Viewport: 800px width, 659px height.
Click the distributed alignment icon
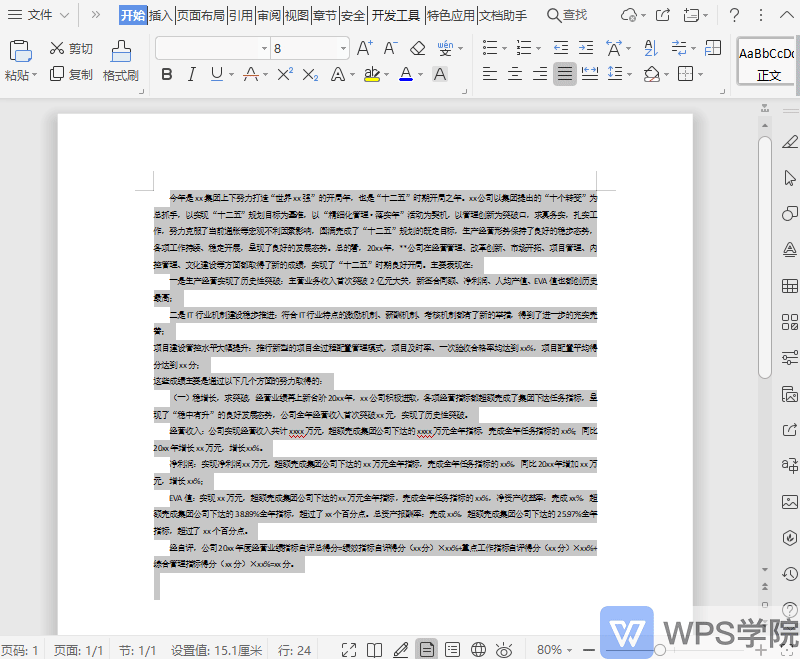[x=590, y=74]
